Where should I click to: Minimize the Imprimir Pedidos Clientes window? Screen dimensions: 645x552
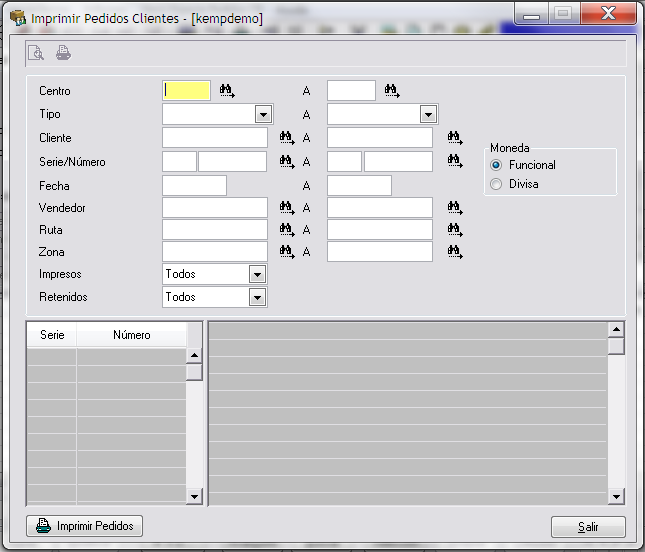[x=531, y=15]
